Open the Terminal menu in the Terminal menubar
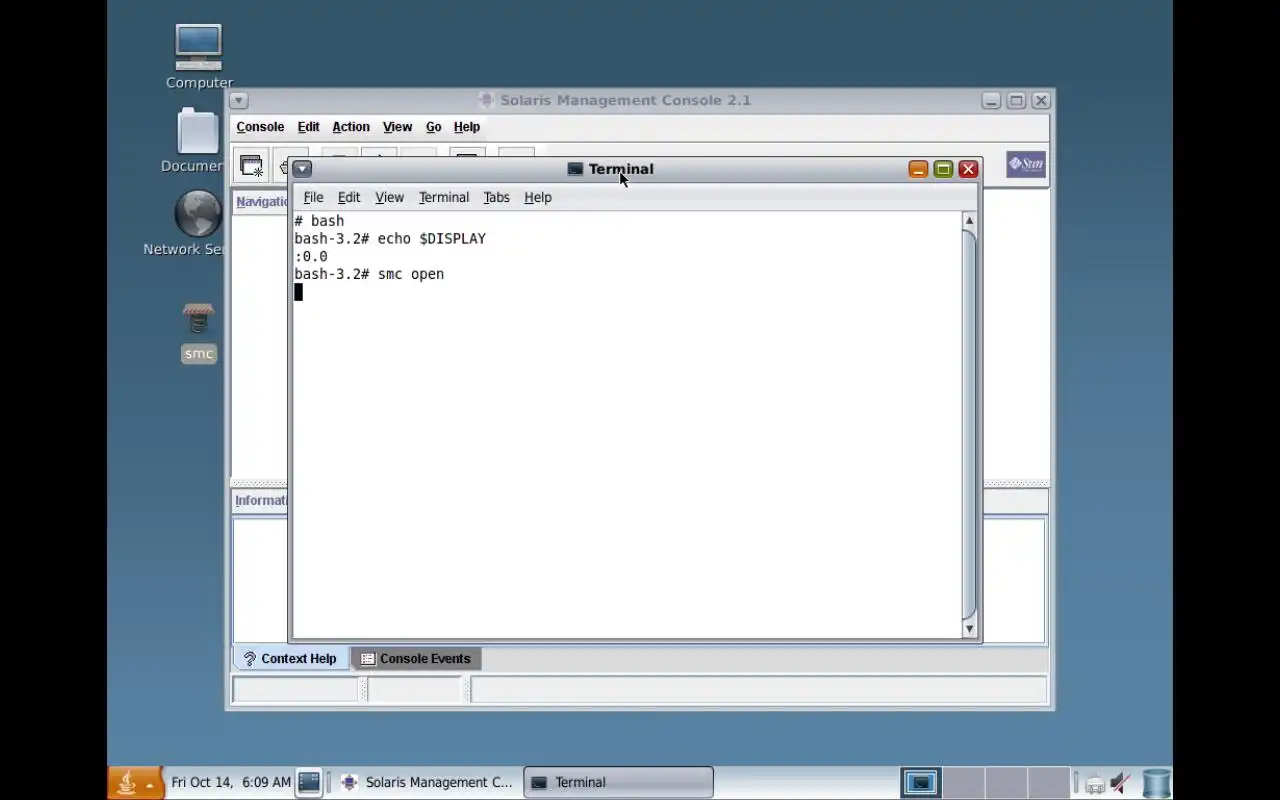 (x=444, y=197)
